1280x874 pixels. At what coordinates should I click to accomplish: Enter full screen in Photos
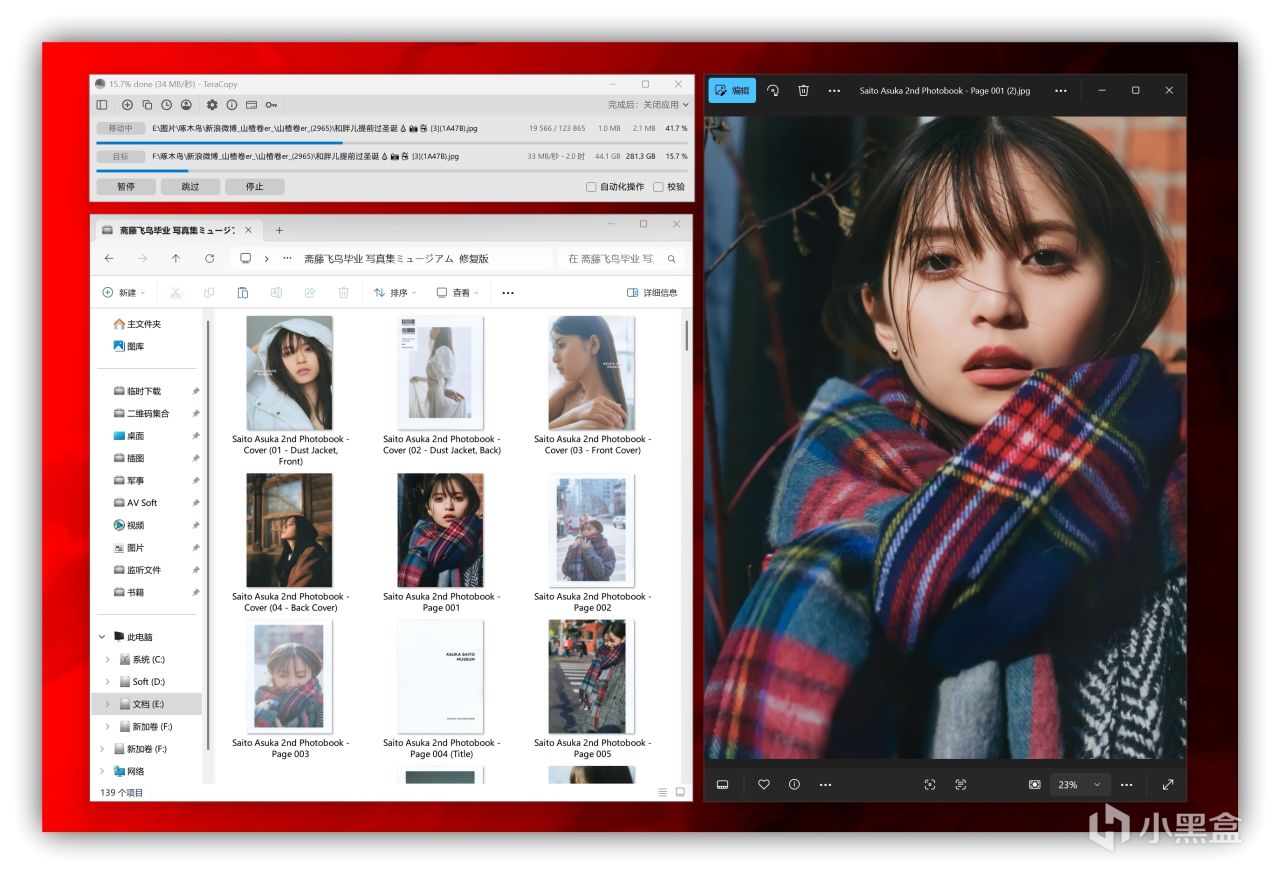pyautogui.click(x=1167, y=785)
